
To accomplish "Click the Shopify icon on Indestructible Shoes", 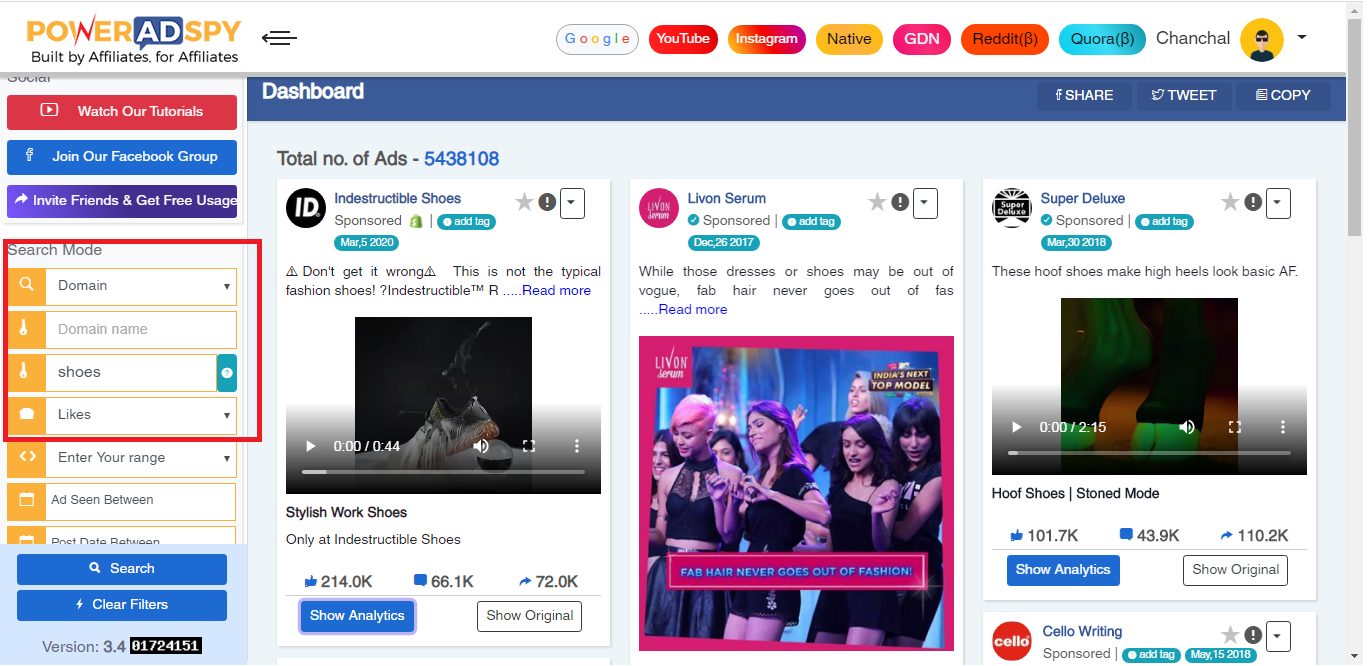I will click(416, 221).
